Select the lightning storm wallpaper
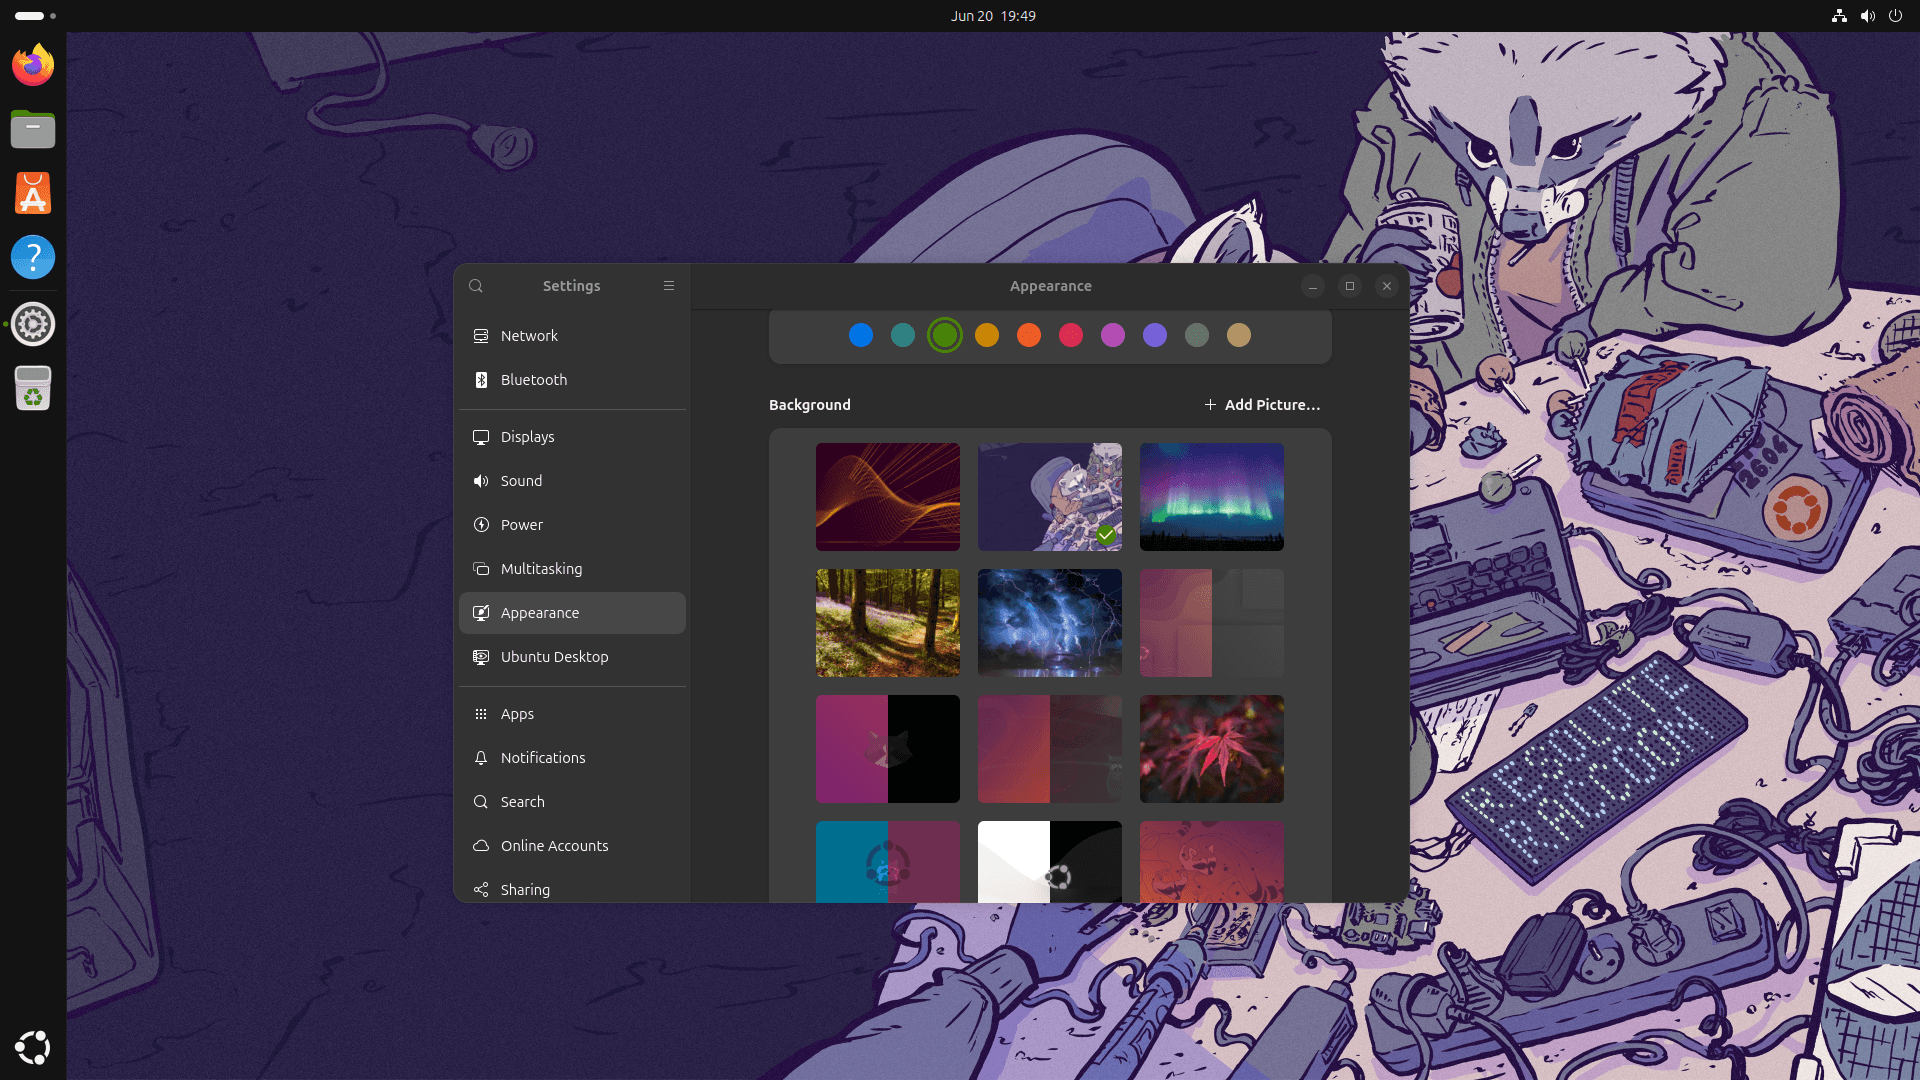Viewport: 1920px width, 1080px height. 1050,623
